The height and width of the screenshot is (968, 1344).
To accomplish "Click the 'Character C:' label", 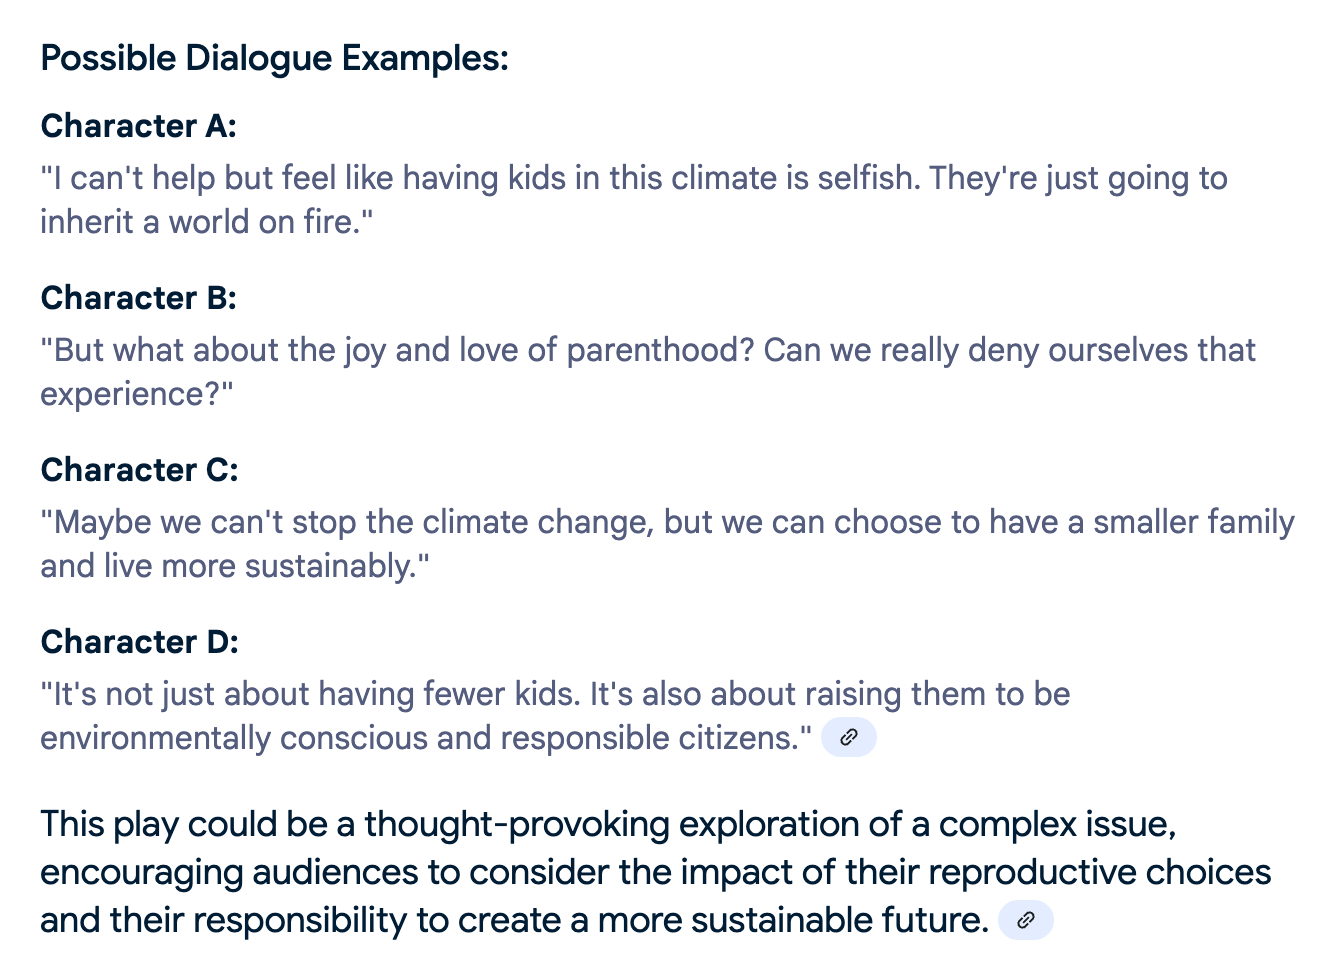I will [x=139, y=470].
